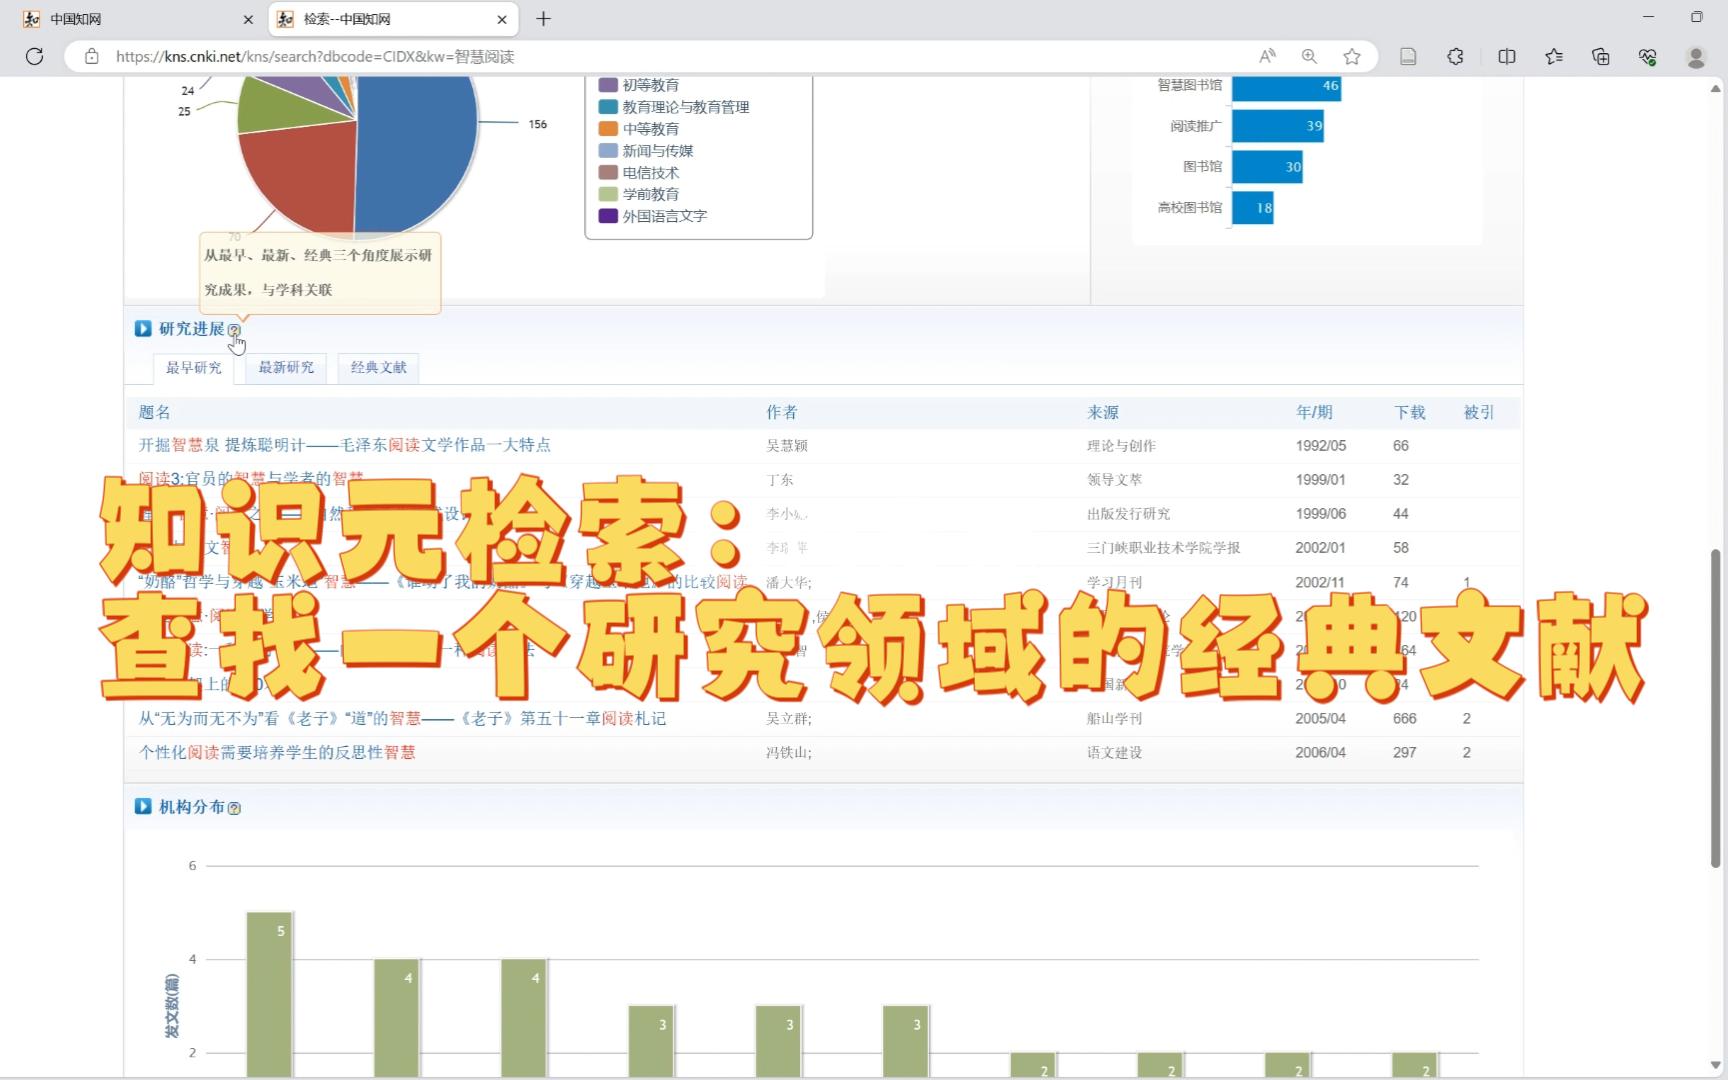Click author name 冯铁山

[789, 753]
